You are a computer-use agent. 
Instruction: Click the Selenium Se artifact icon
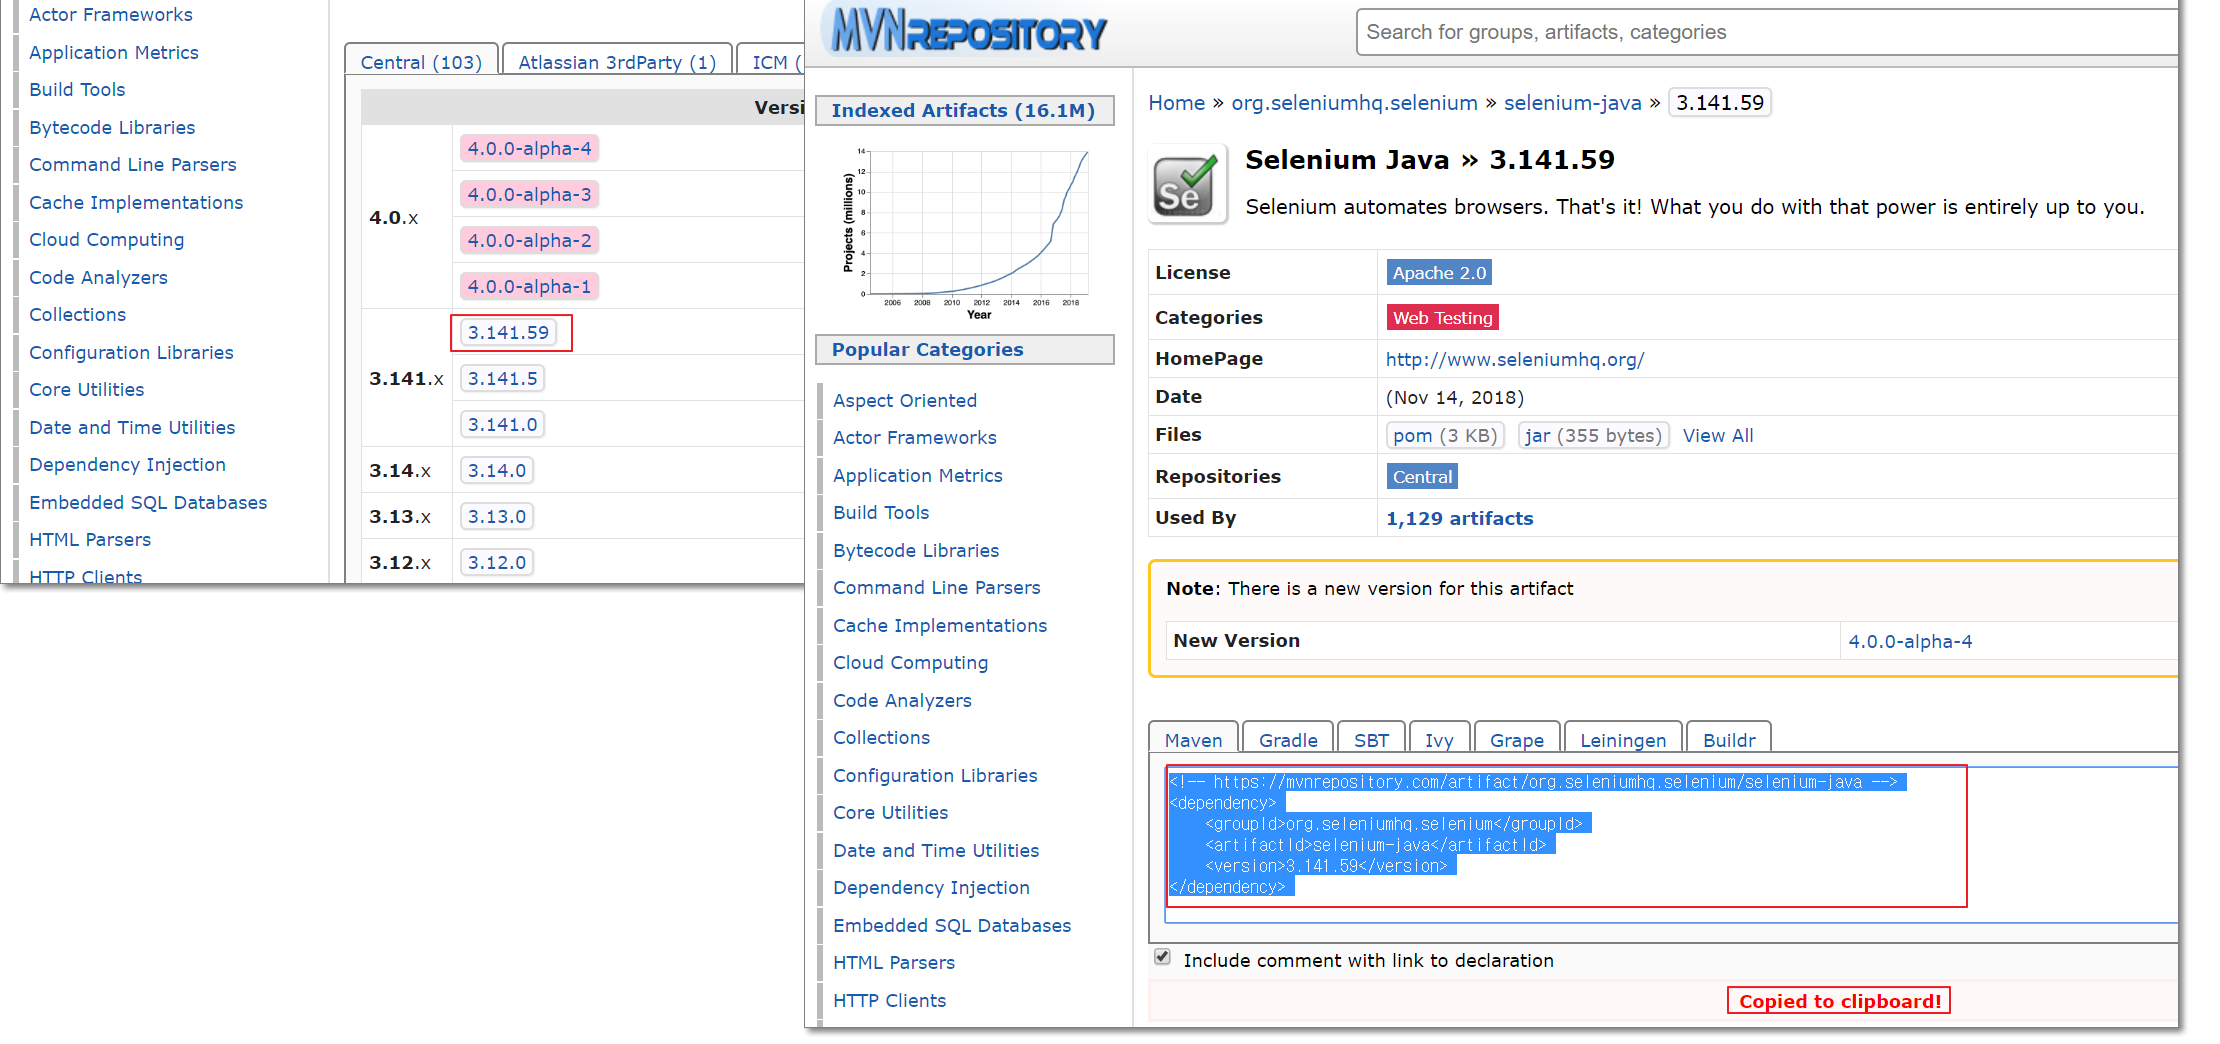click(x=1187, y=184)
